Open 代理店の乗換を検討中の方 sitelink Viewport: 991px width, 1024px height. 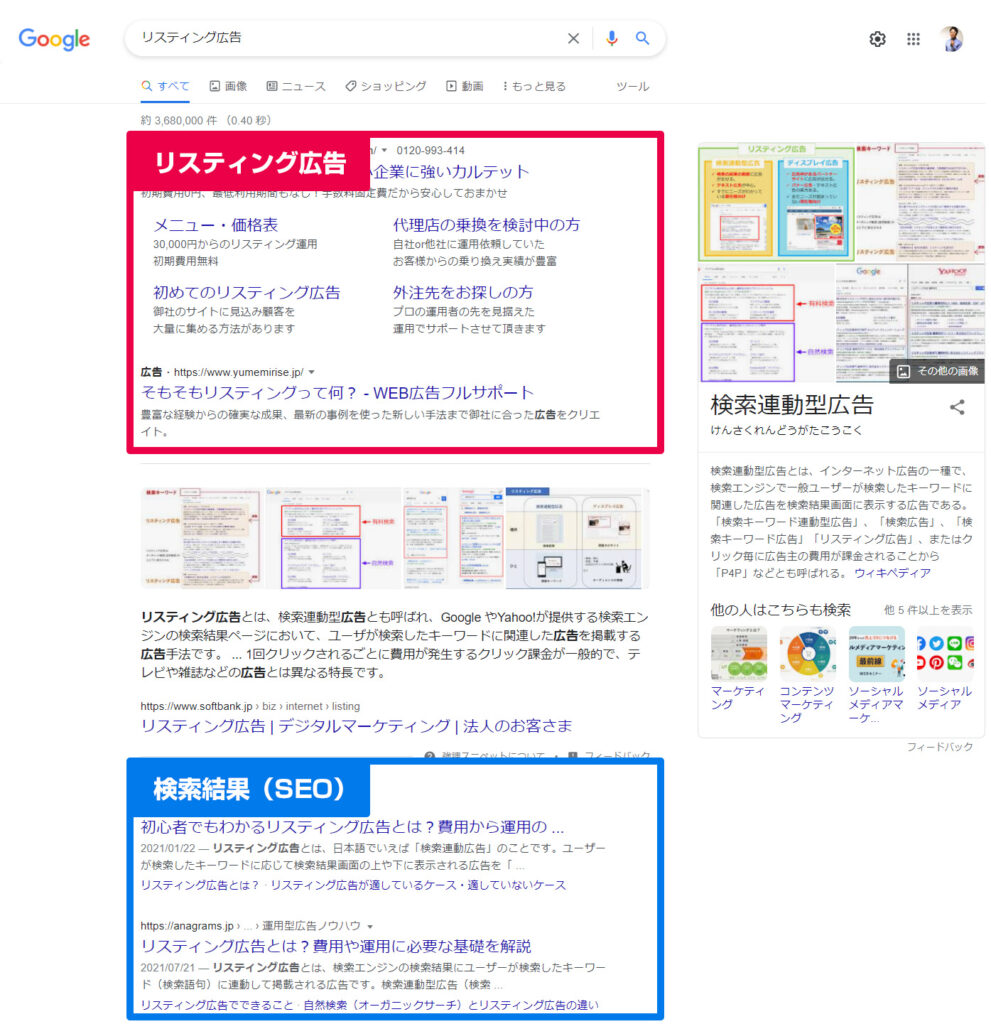click(486, 225)
